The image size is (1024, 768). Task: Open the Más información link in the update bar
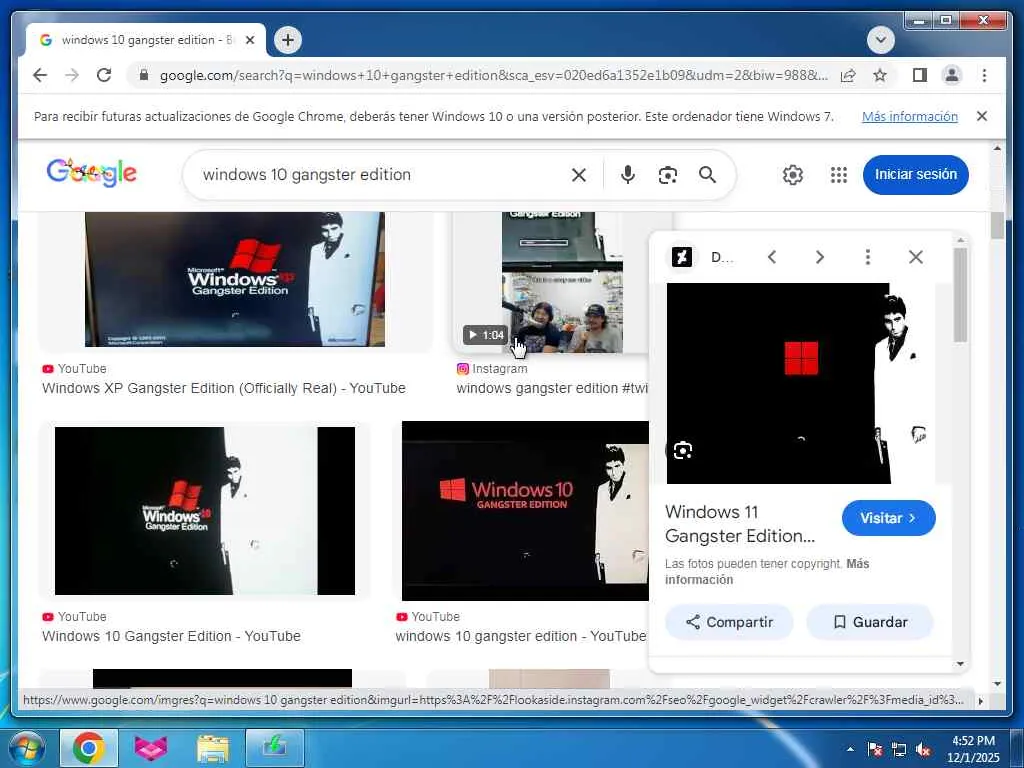(x=910, y=116)
